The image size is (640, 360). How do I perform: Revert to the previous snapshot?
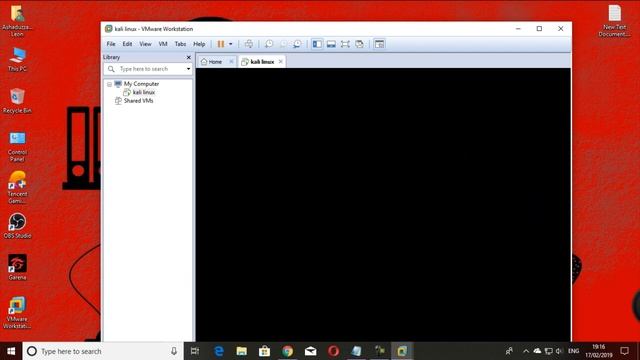[x=283, y=44]
